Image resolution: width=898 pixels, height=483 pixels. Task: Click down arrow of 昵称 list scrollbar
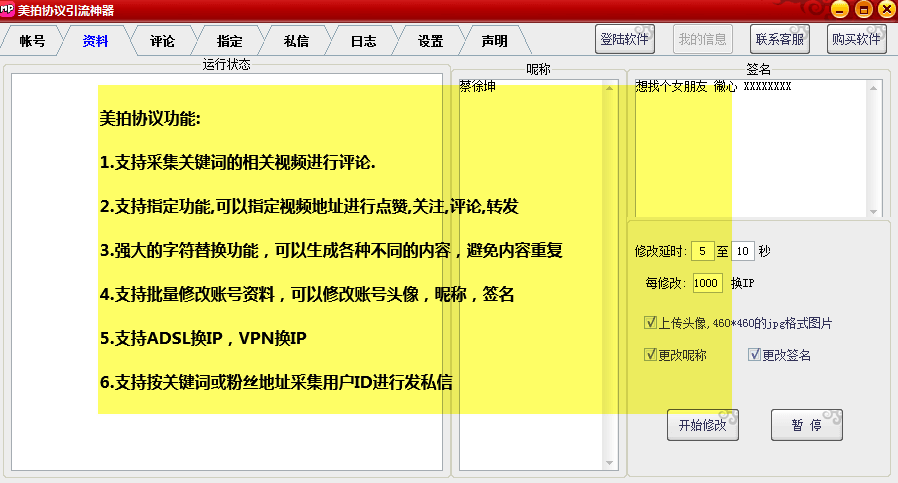(x=609, y=462)
